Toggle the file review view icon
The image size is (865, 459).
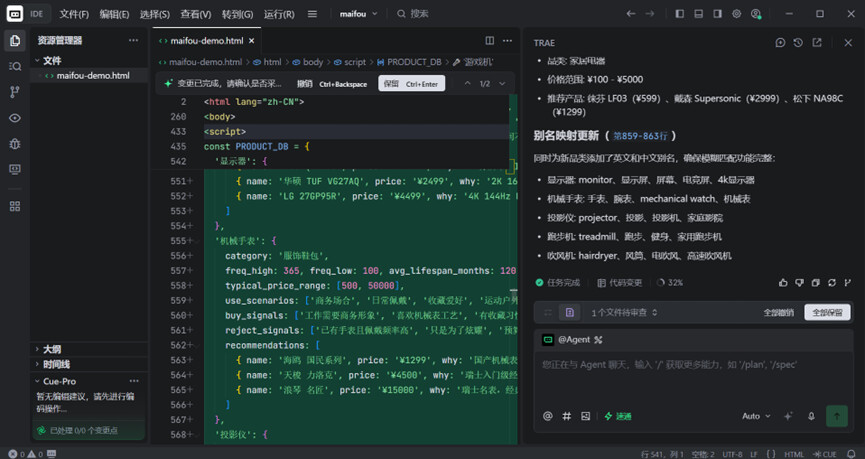coord(569,312)
